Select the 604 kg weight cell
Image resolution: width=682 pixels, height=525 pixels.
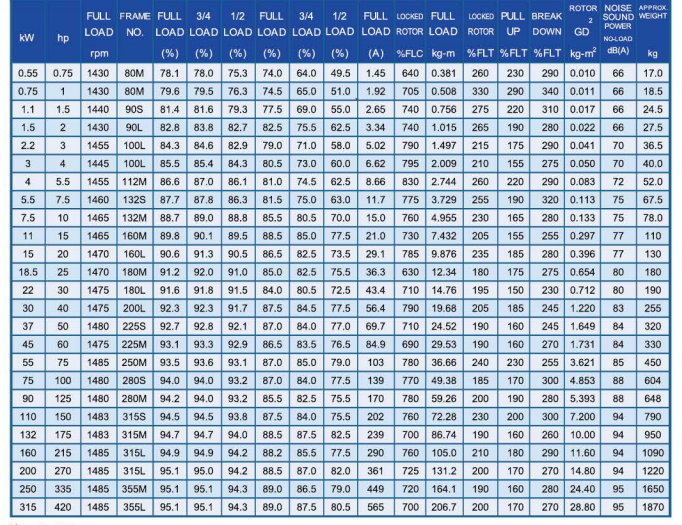[653, 381]
